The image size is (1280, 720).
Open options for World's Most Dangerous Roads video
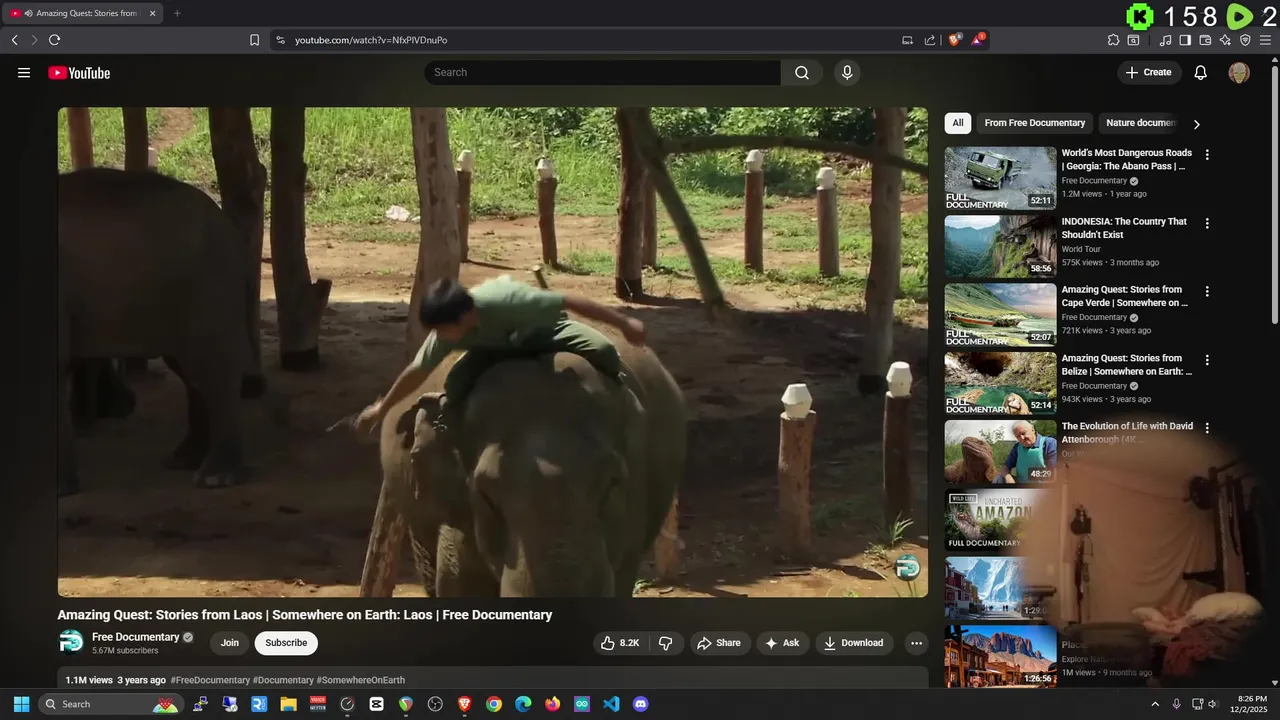tap(1207, 155)
